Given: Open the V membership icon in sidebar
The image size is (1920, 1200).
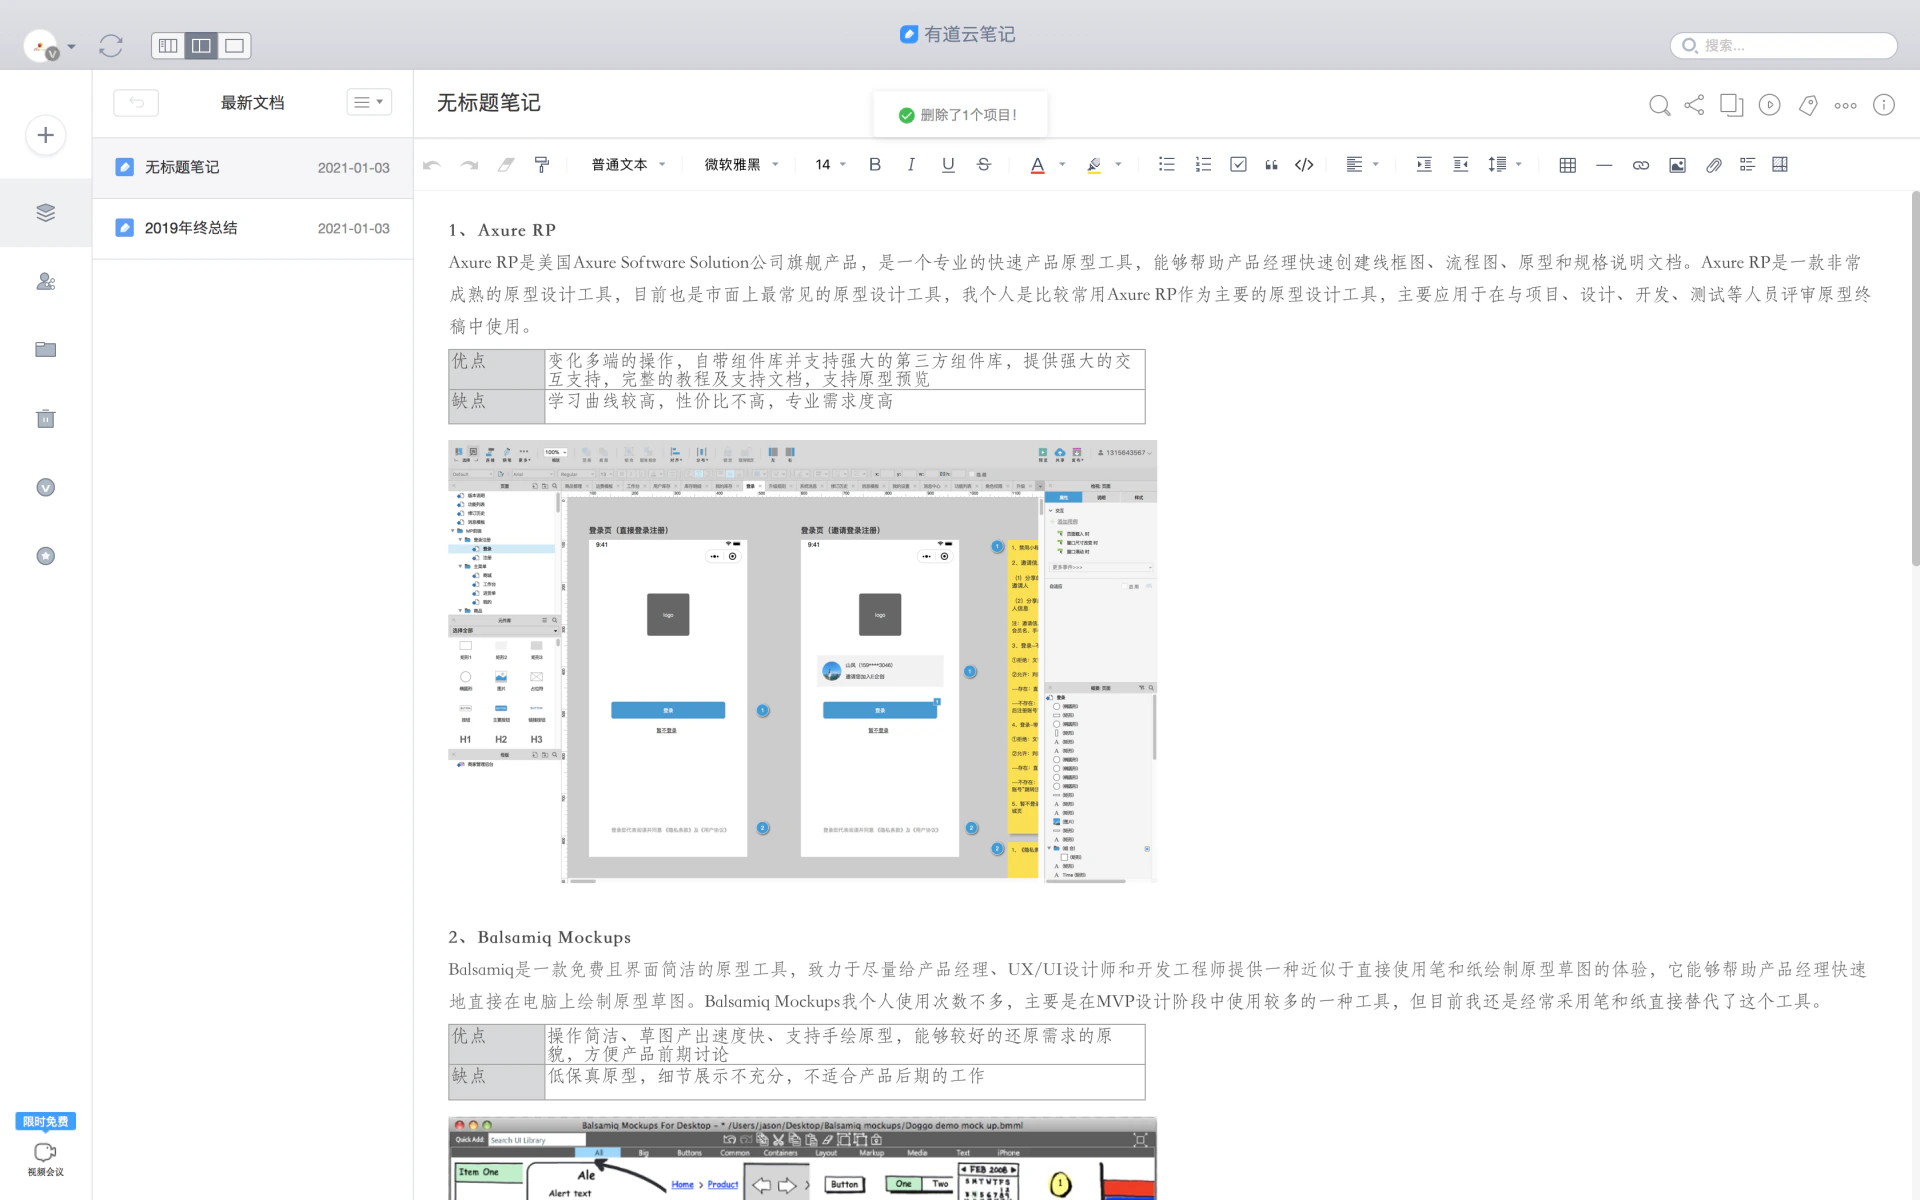Looking at the screenshot, I should click(46, 487).
